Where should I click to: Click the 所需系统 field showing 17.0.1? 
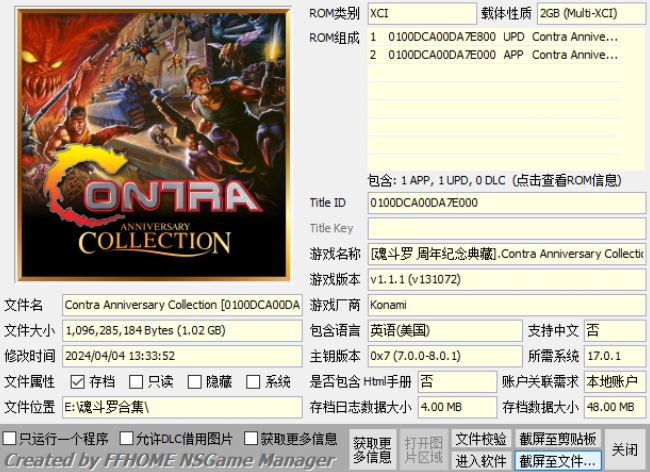(615, 356)
